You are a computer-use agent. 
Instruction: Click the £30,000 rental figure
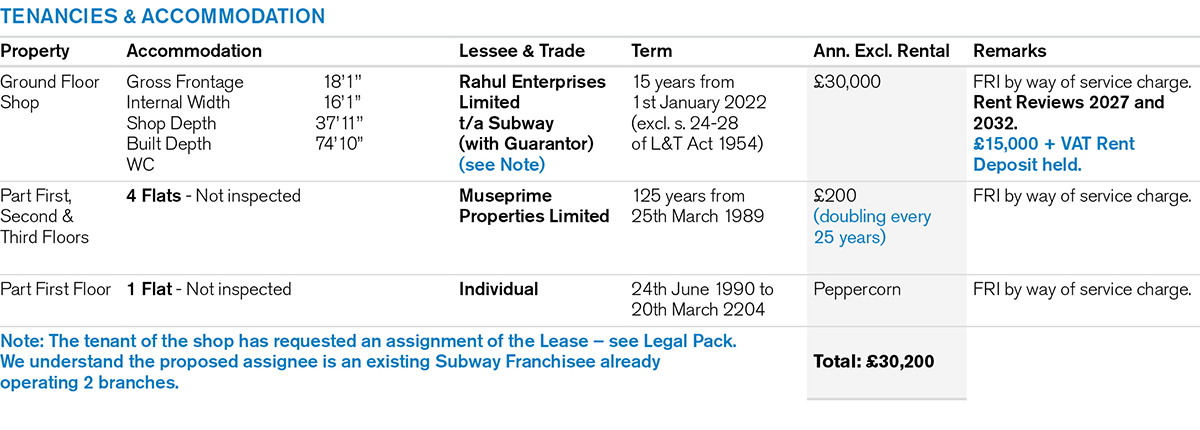848,82
